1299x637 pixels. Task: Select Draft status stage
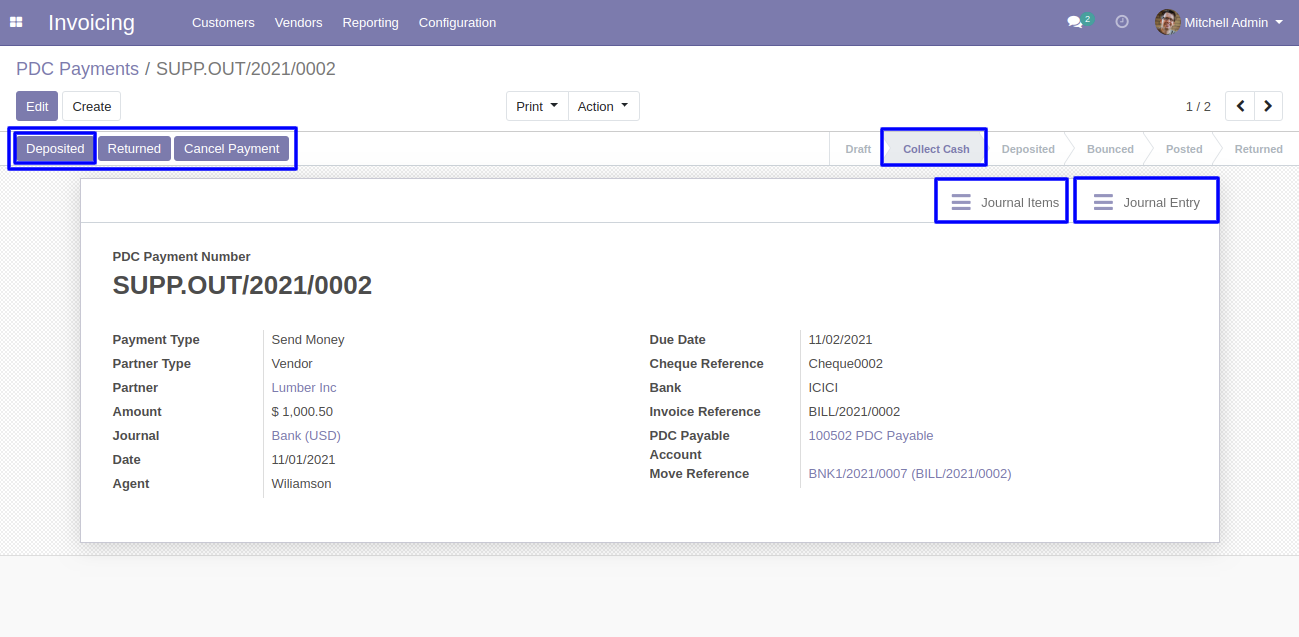[858, 149]
